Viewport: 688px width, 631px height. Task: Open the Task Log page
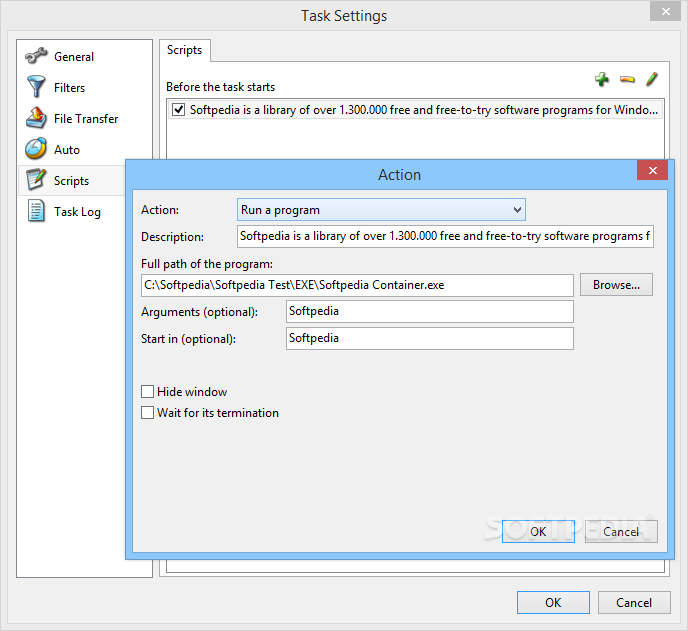(x=77, y=212)
